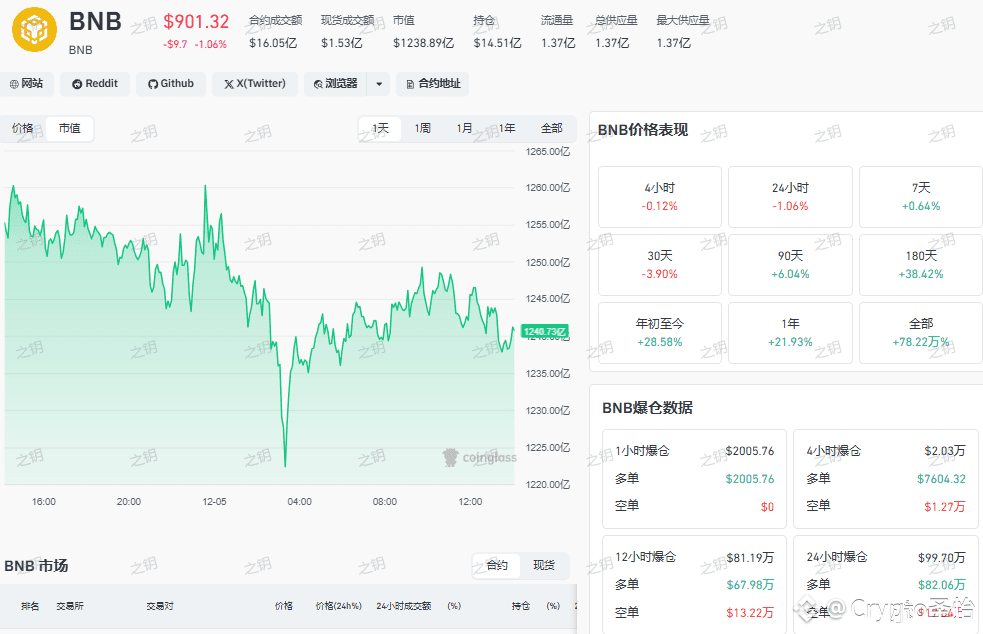Sort by 持仓 column header
The width and height of the screenshot is (983, 634).
(x=520, y=606)
